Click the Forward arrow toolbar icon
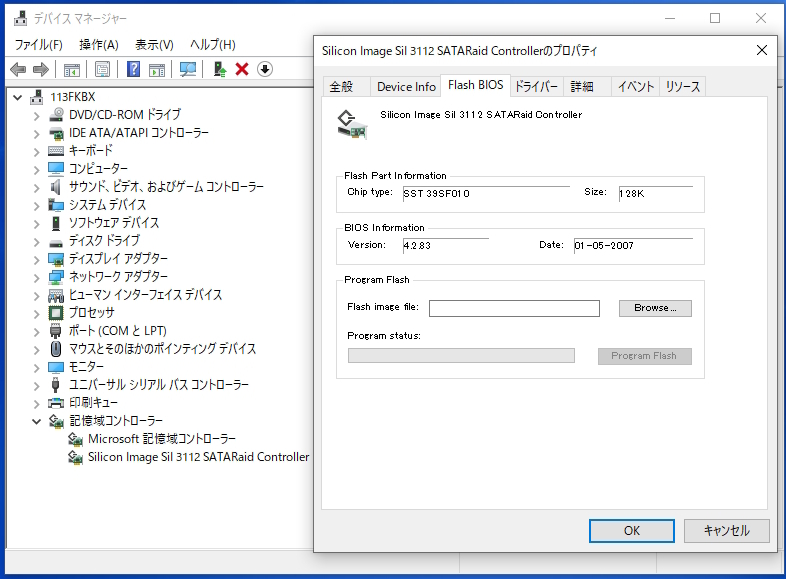 tap(41, 69)
